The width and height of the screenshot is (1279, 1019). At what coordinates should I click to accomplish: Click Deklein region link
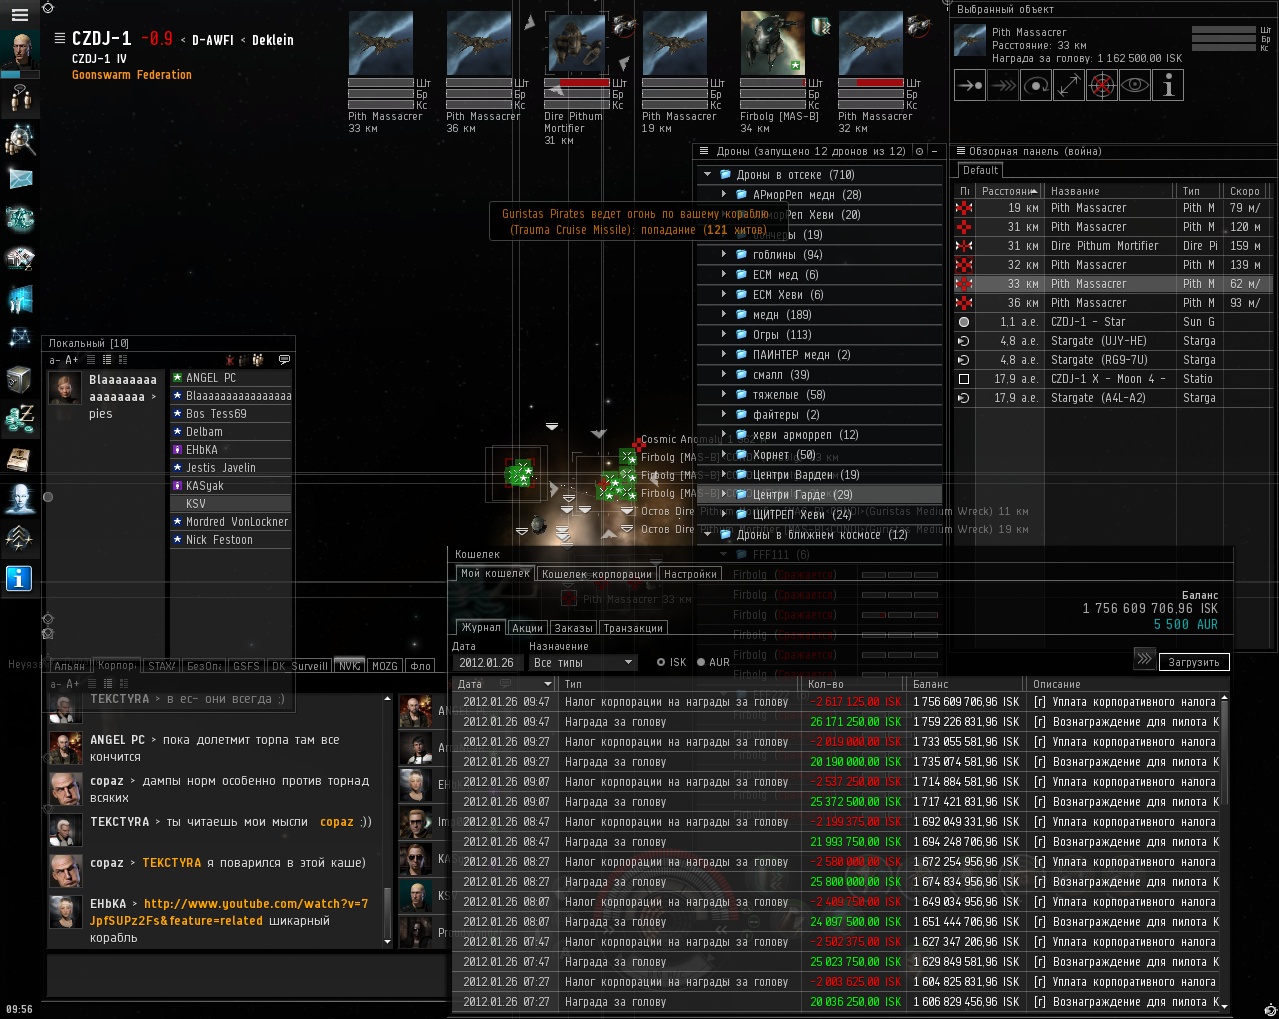tap(273, 40)
